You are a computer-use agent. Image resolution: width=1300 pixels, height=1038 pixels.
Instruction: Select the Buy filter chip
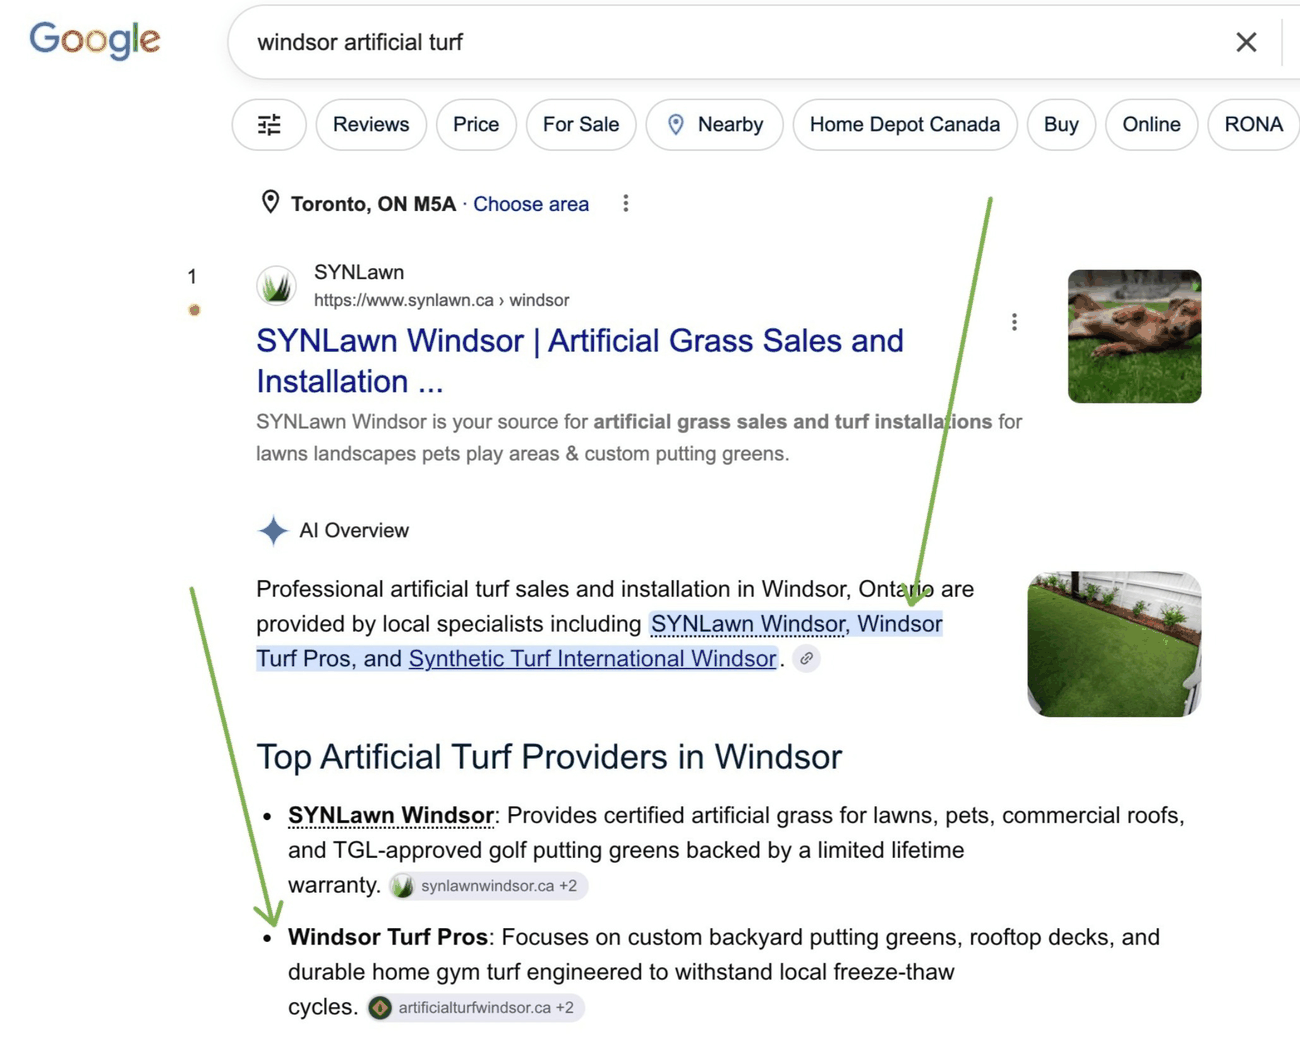tap(1061, 125)
